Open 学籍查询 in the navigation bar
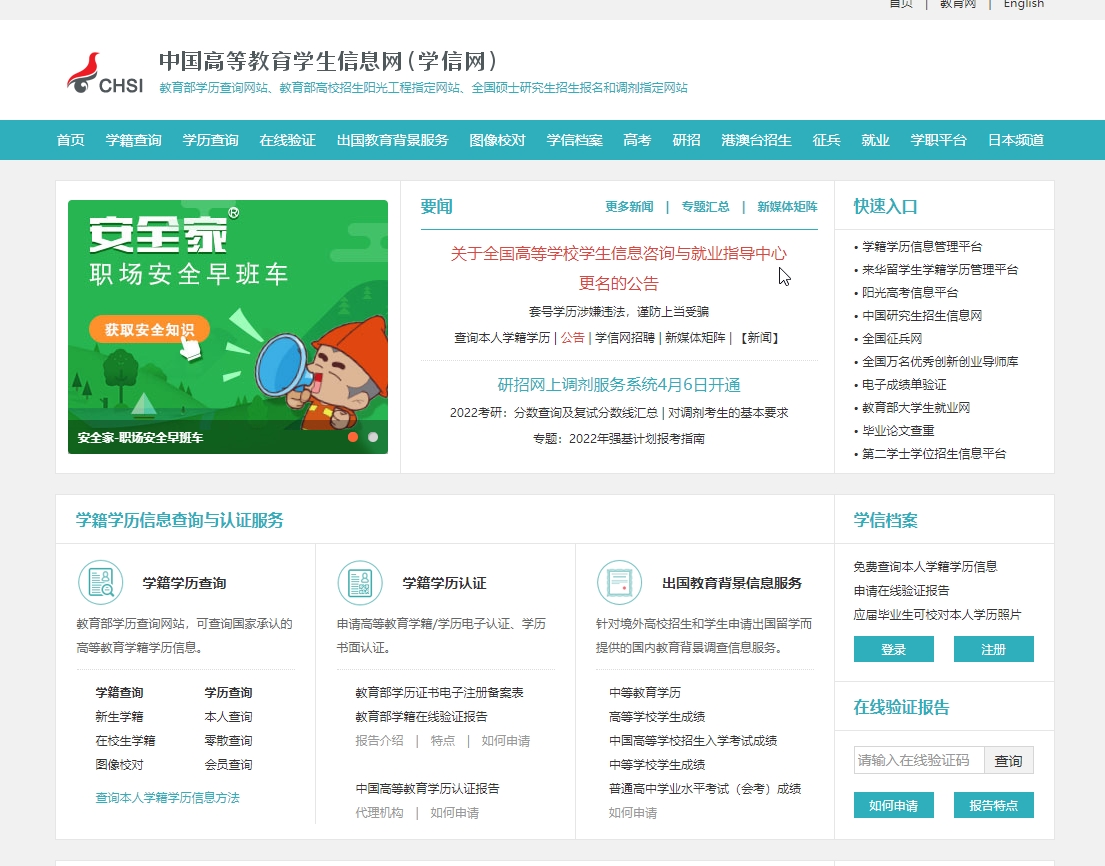 (x=133, y=140)
